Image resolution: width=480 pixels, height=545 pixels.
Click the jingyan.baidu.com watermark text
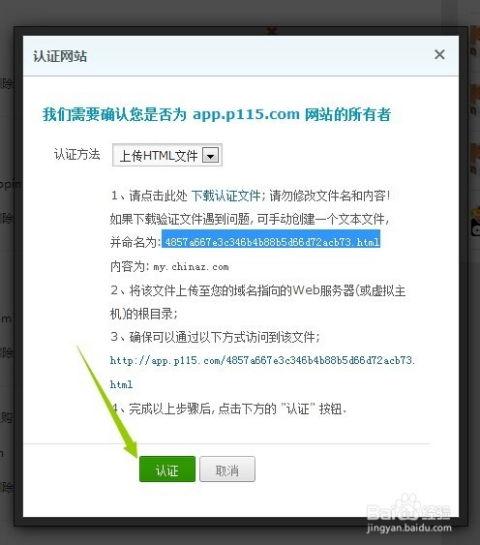point(409,528)
